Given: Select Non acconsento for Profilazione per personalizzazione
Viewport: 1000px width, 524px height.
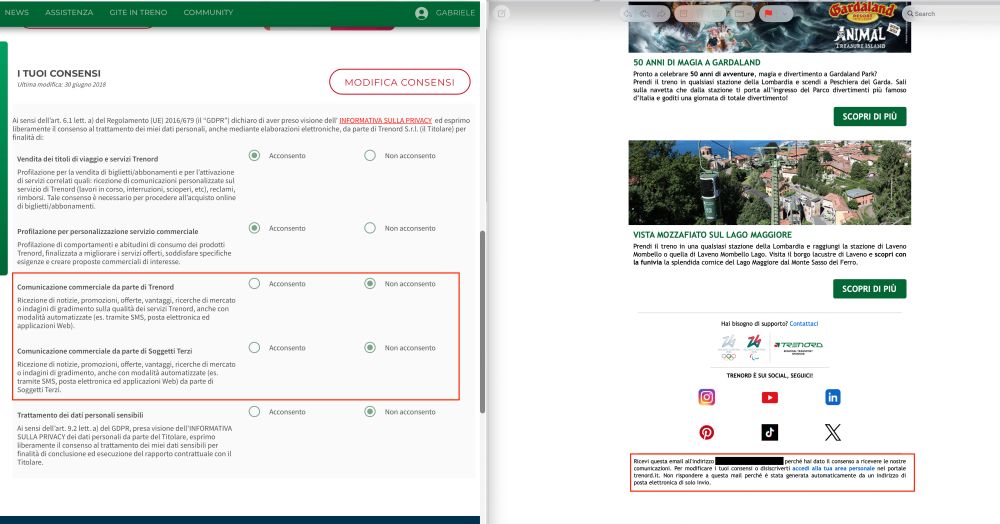Looking at the screenshot, I should pos(370,228).
